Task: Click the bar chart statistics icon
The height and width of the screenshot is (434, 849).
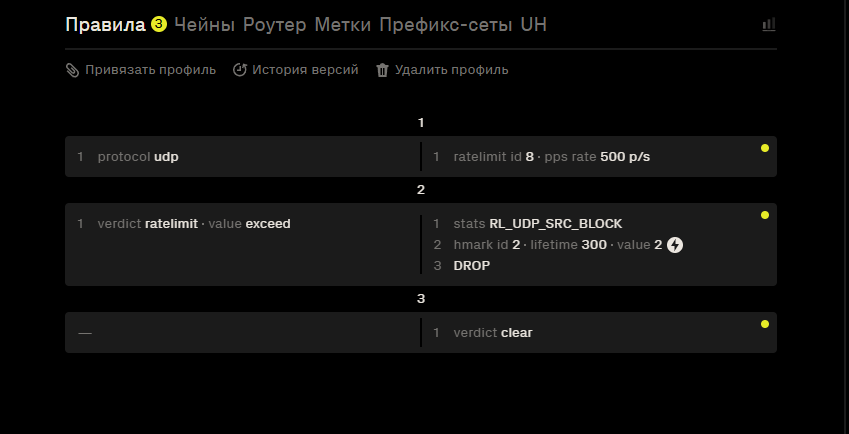Action: (x=769, y=24)
